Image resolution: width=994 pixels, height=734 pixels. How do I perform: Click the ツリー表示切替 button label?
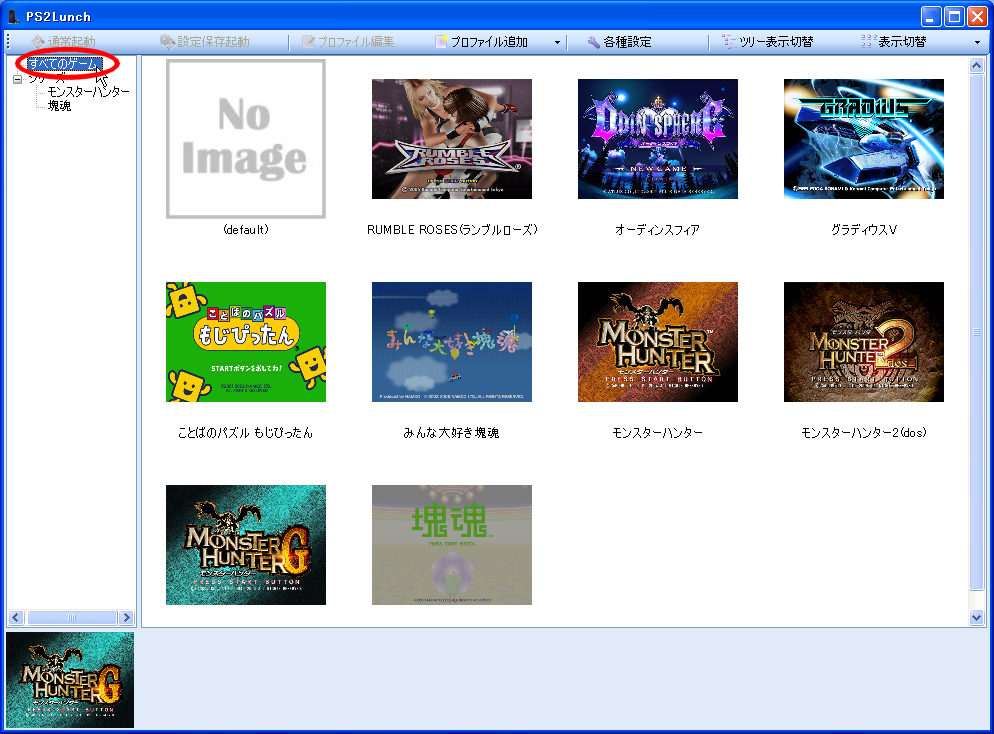click(x=776, y=42)
